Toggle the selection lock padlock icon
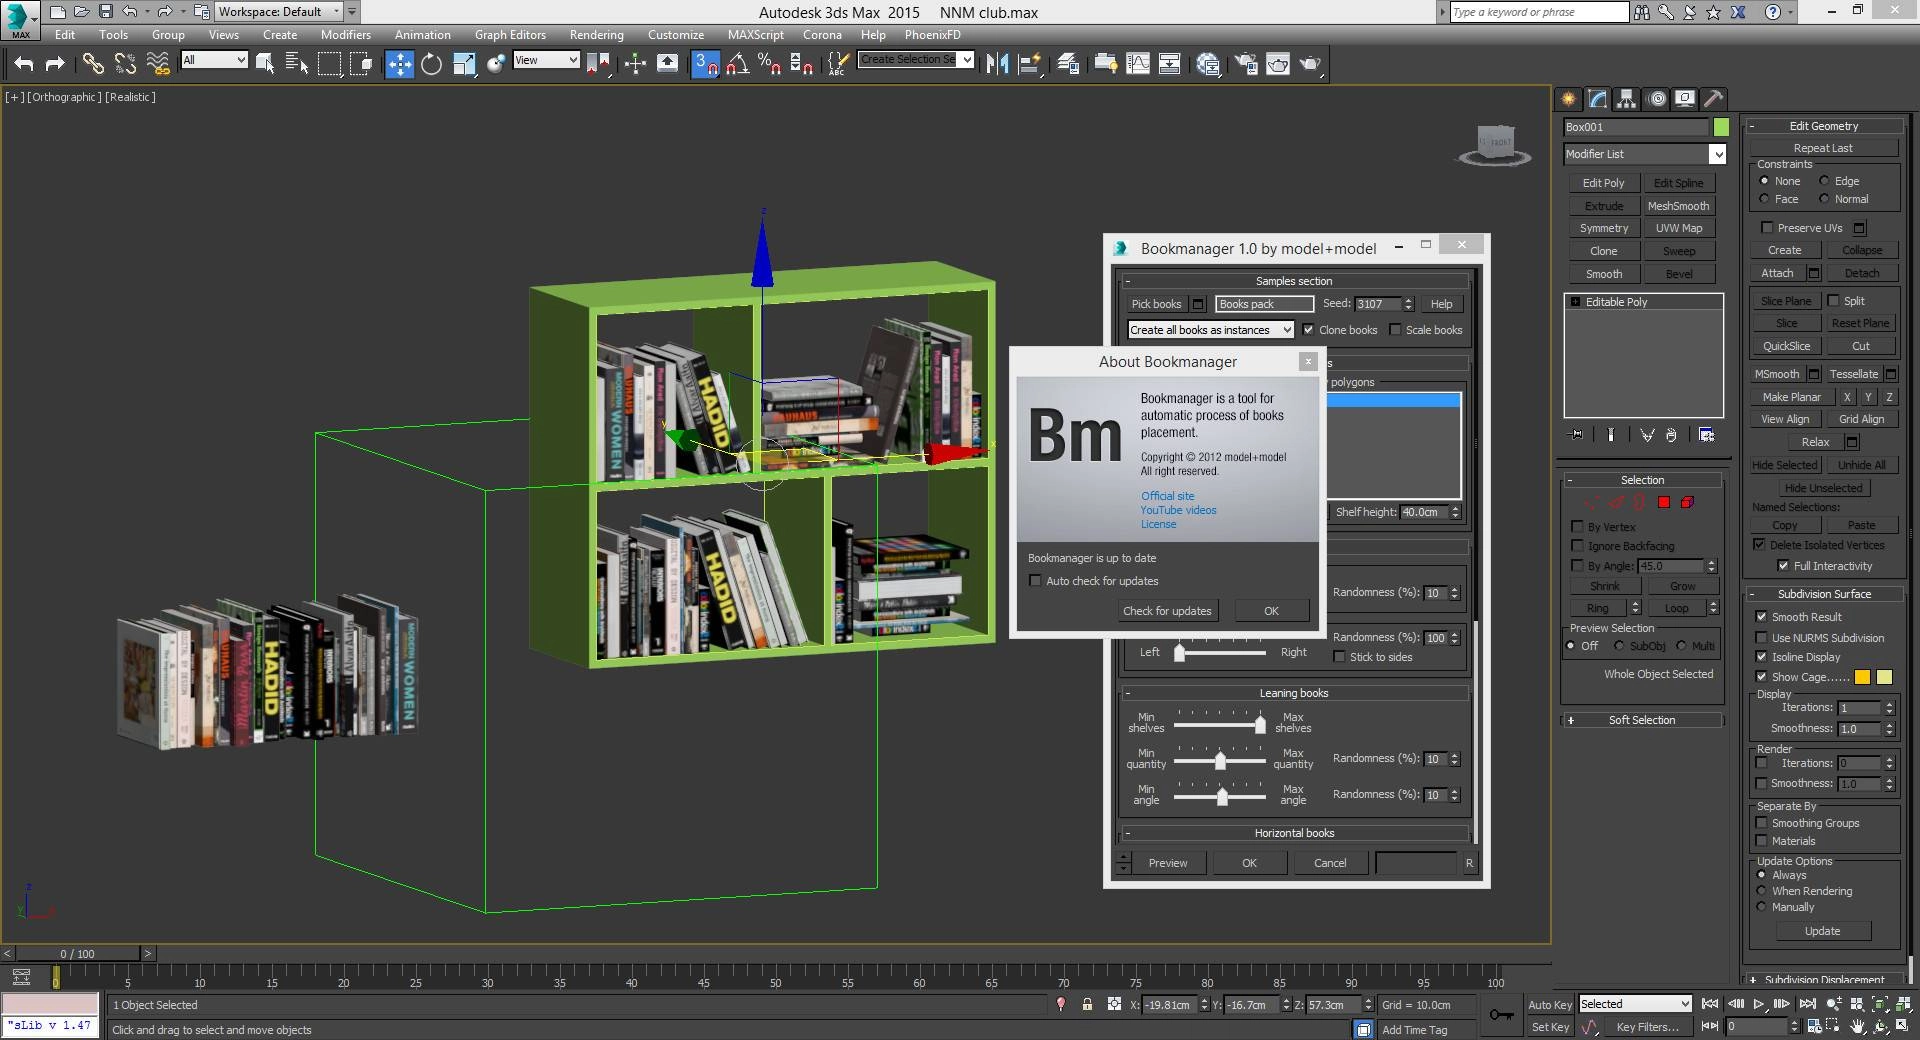Image resolution: width=1920 pixels, height=1040 pixels. (1087, 1004)
